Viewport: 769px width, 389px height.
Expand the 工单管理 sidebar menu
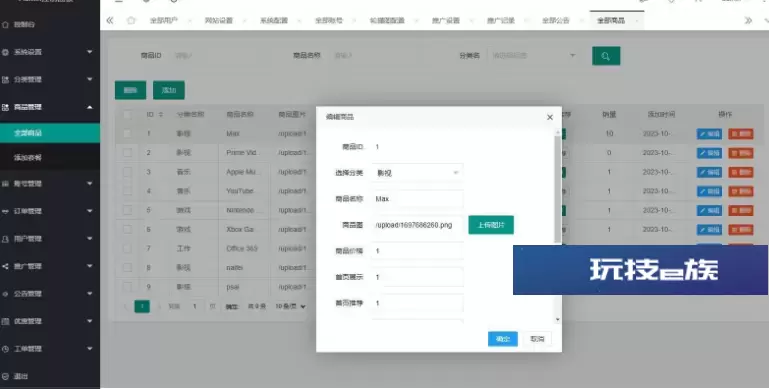[50, 349]
